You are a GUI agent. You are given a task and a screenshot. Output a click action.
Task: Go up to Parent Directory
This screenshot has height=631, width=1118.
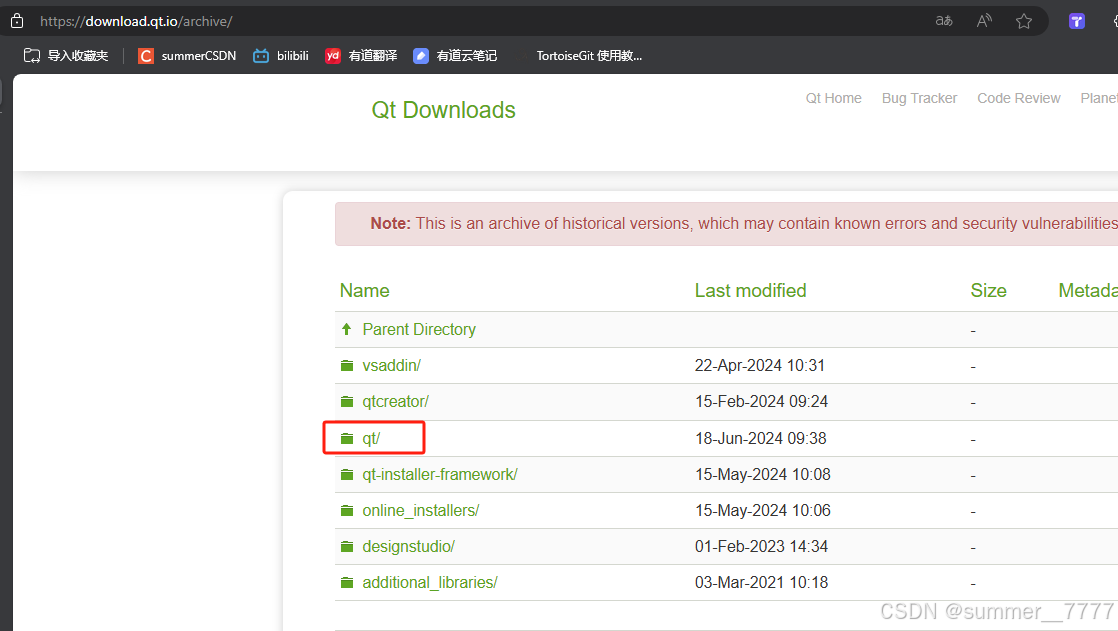pos(418,329)
